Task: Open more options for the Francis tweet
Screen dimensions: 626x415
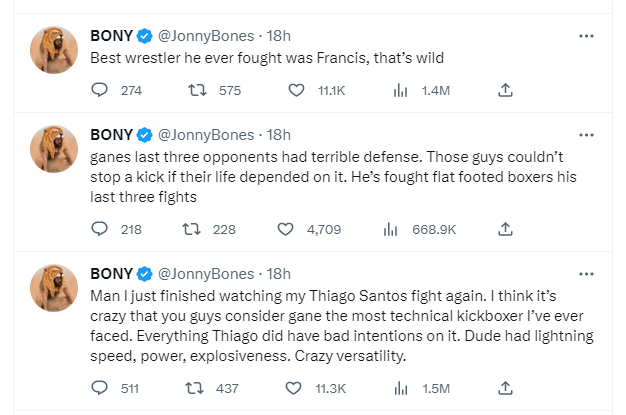Action: [x=587, y=36]
